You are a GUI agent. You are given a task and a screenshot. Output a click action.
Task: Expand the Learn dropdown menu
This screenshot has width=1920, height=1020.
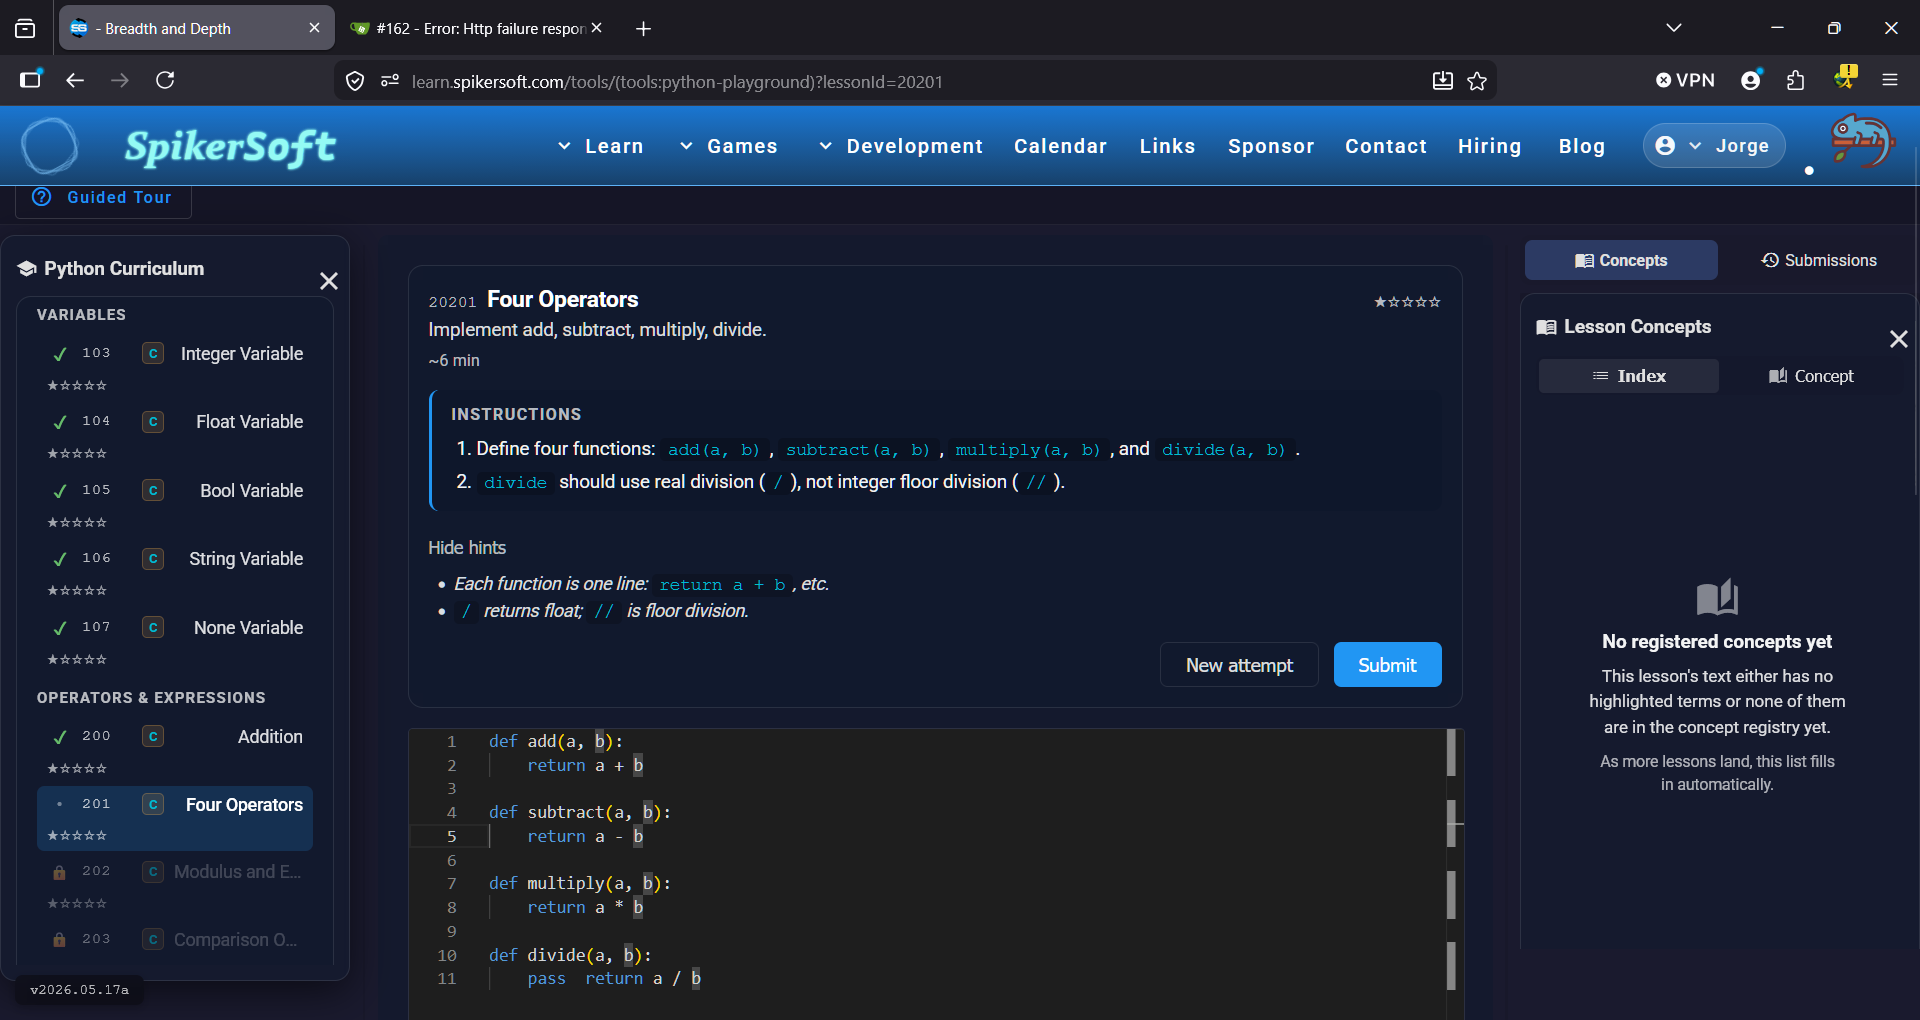click(x=600, y=146)
